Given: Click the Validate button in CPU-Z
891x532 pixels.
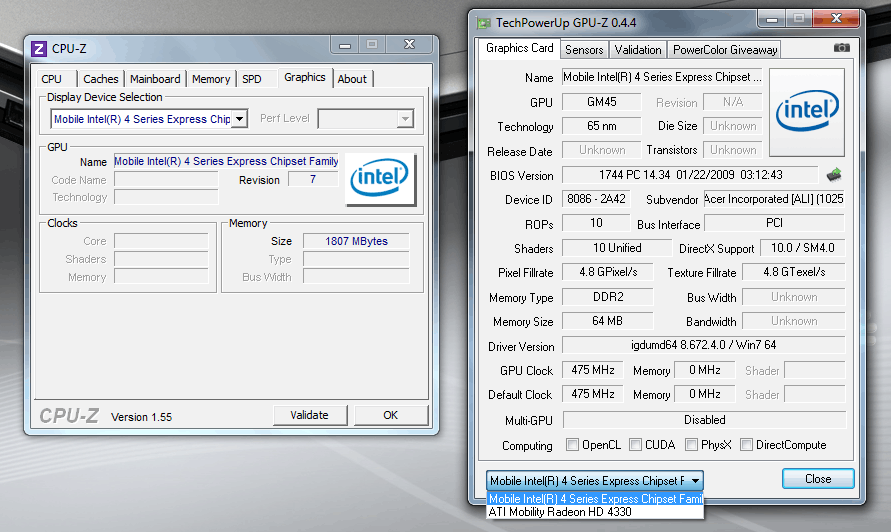Looking at the screenshot, I should (x=310, y=415).
